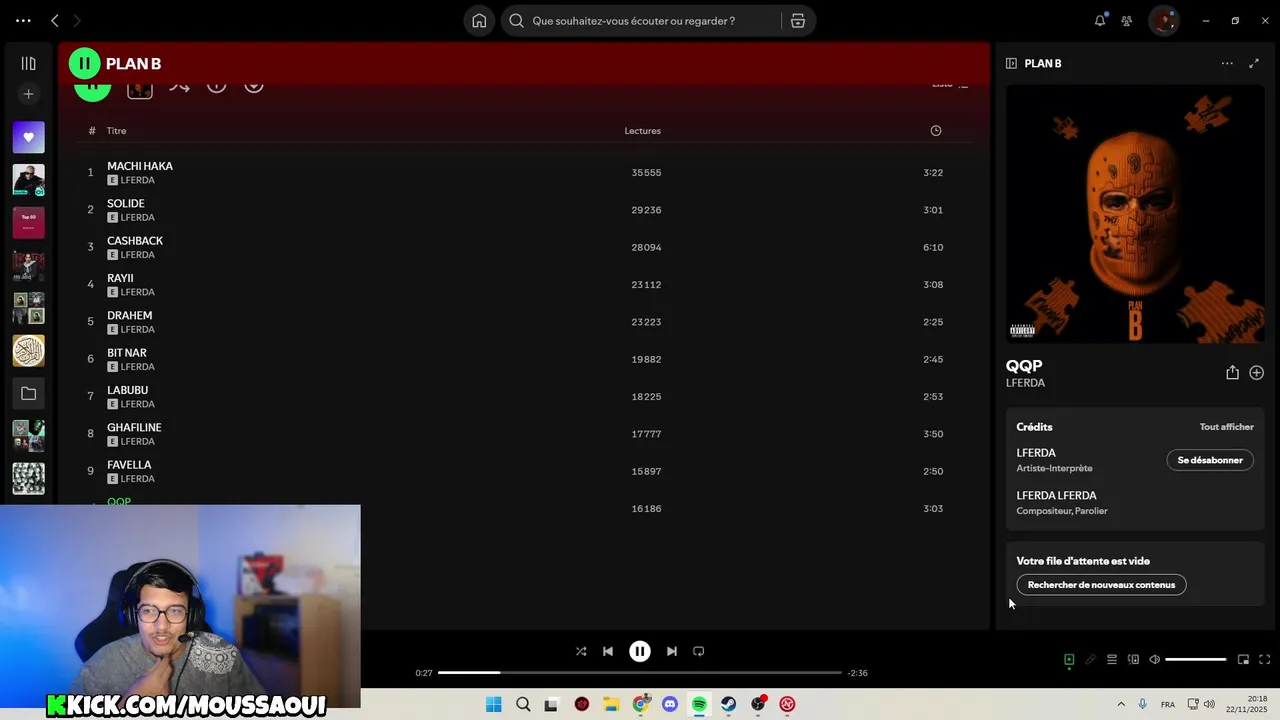
Task: Click the PLAN B album cover art
Action: pos(1135,214)
